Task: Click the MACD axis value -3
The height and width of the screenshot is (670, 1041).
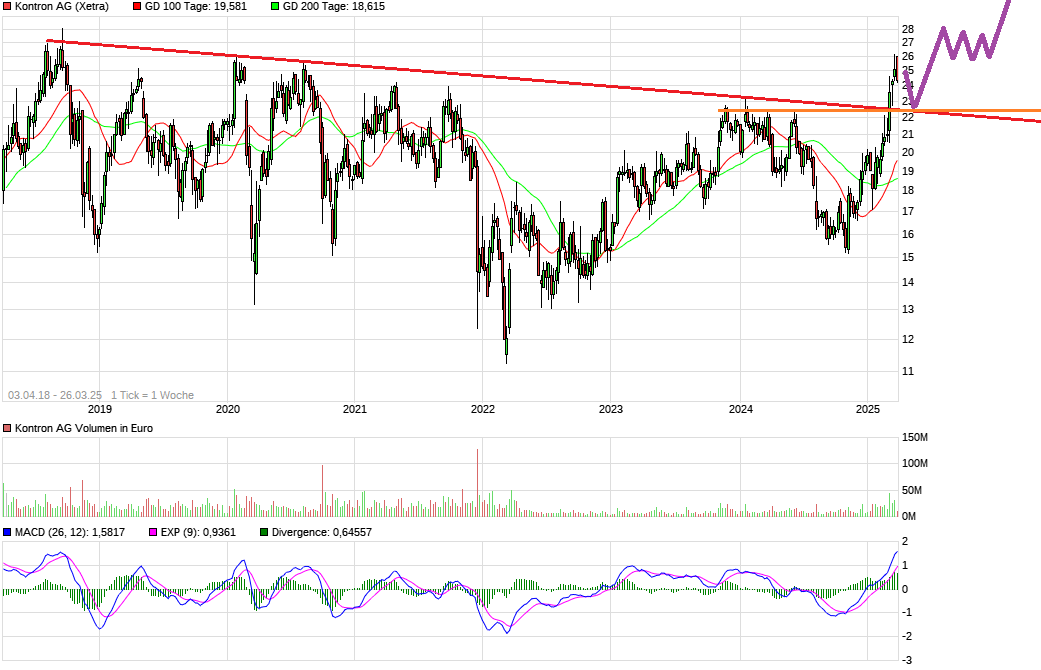Action: [x=906, y=660]
